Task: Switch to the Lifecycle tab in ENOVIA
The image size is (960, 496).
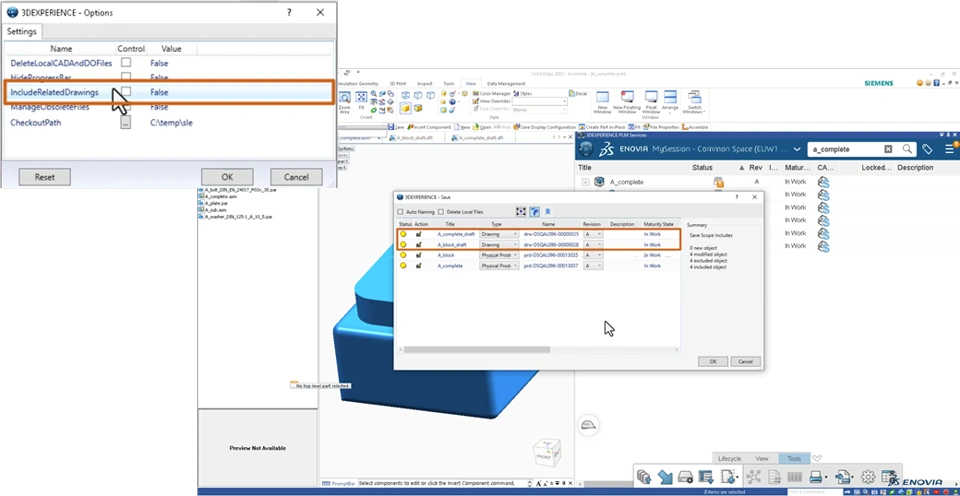Action: (x=729, y=458)
